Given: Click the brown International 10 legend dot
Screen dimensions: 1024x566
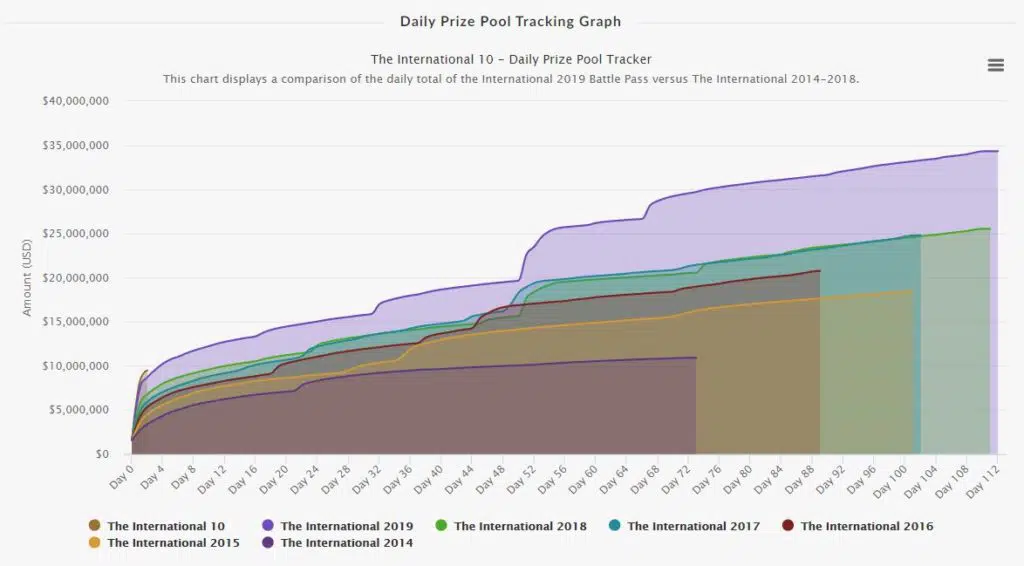Looking at the screenshot, I should (95, 526).
